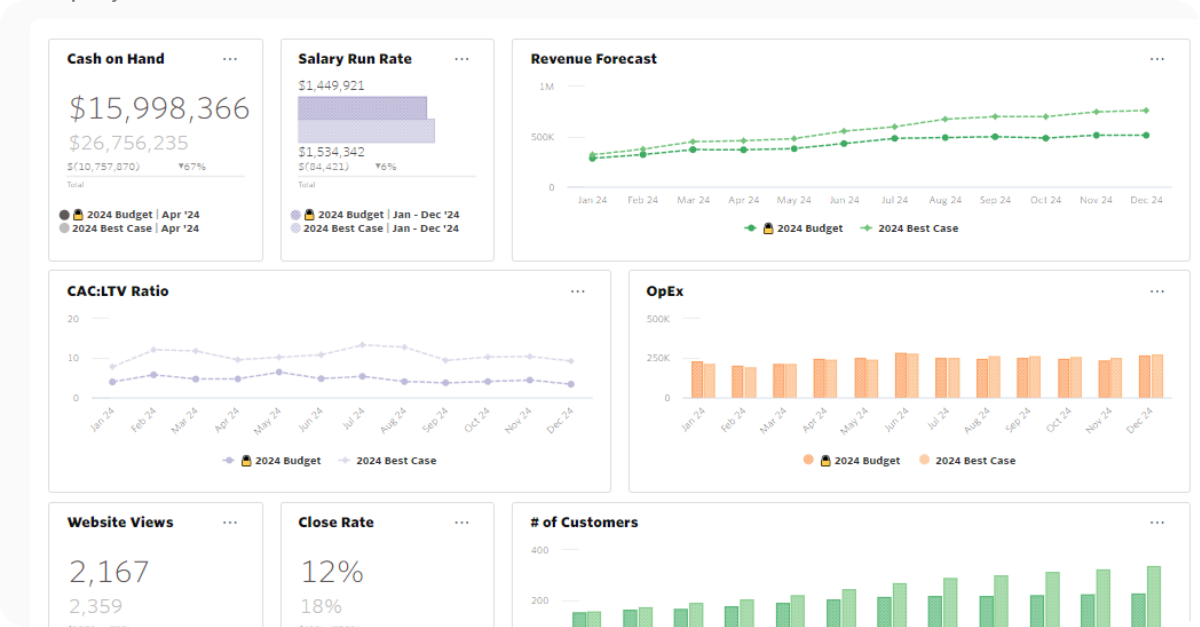
Task: Click the 6% decrease indicator
Action: [x=386, y=166]
